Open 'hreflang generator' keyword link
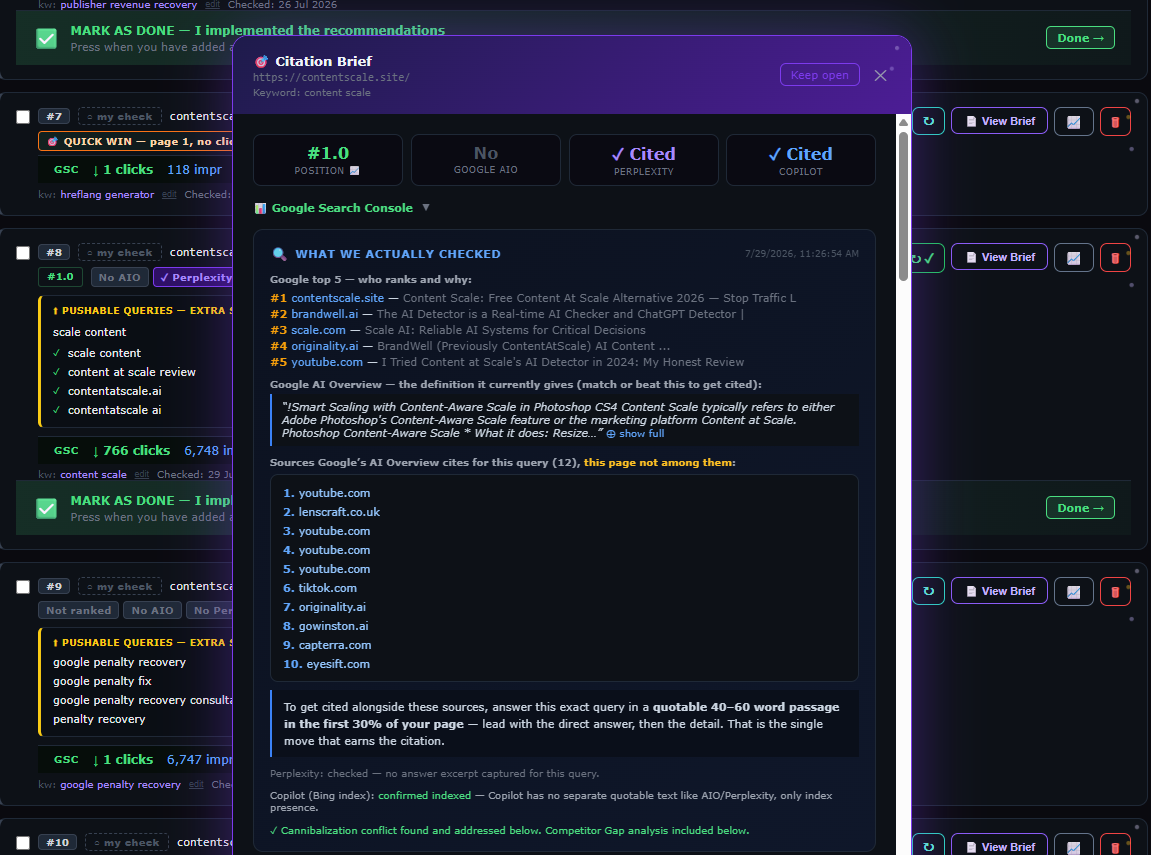1151x855 pixels. click(x=107, y=195)
